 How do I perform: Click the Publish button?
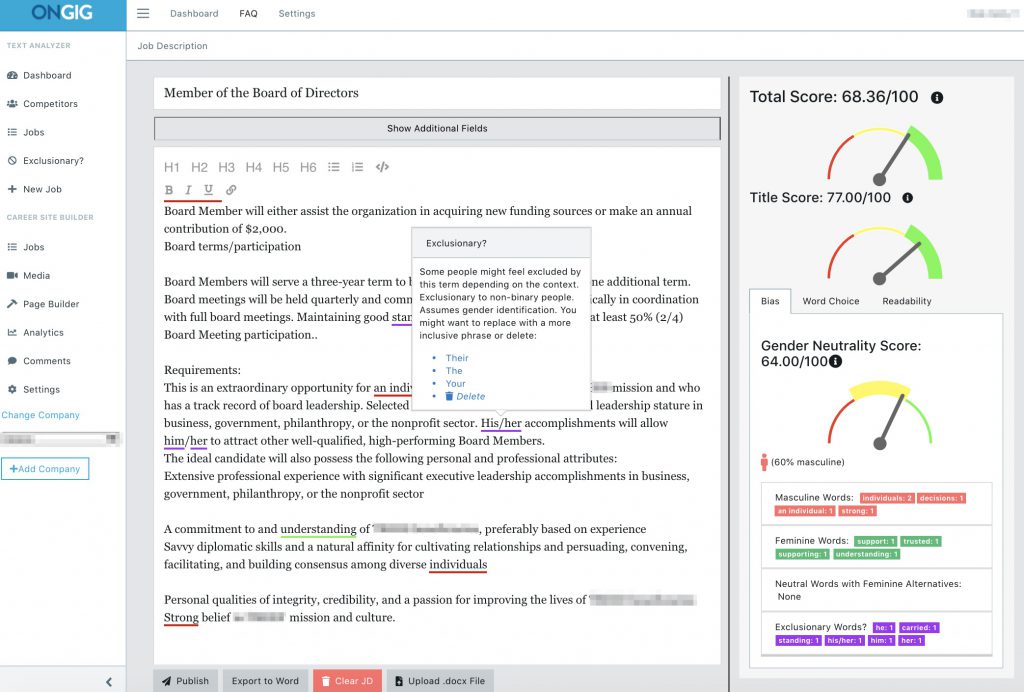tap(186, 681)
